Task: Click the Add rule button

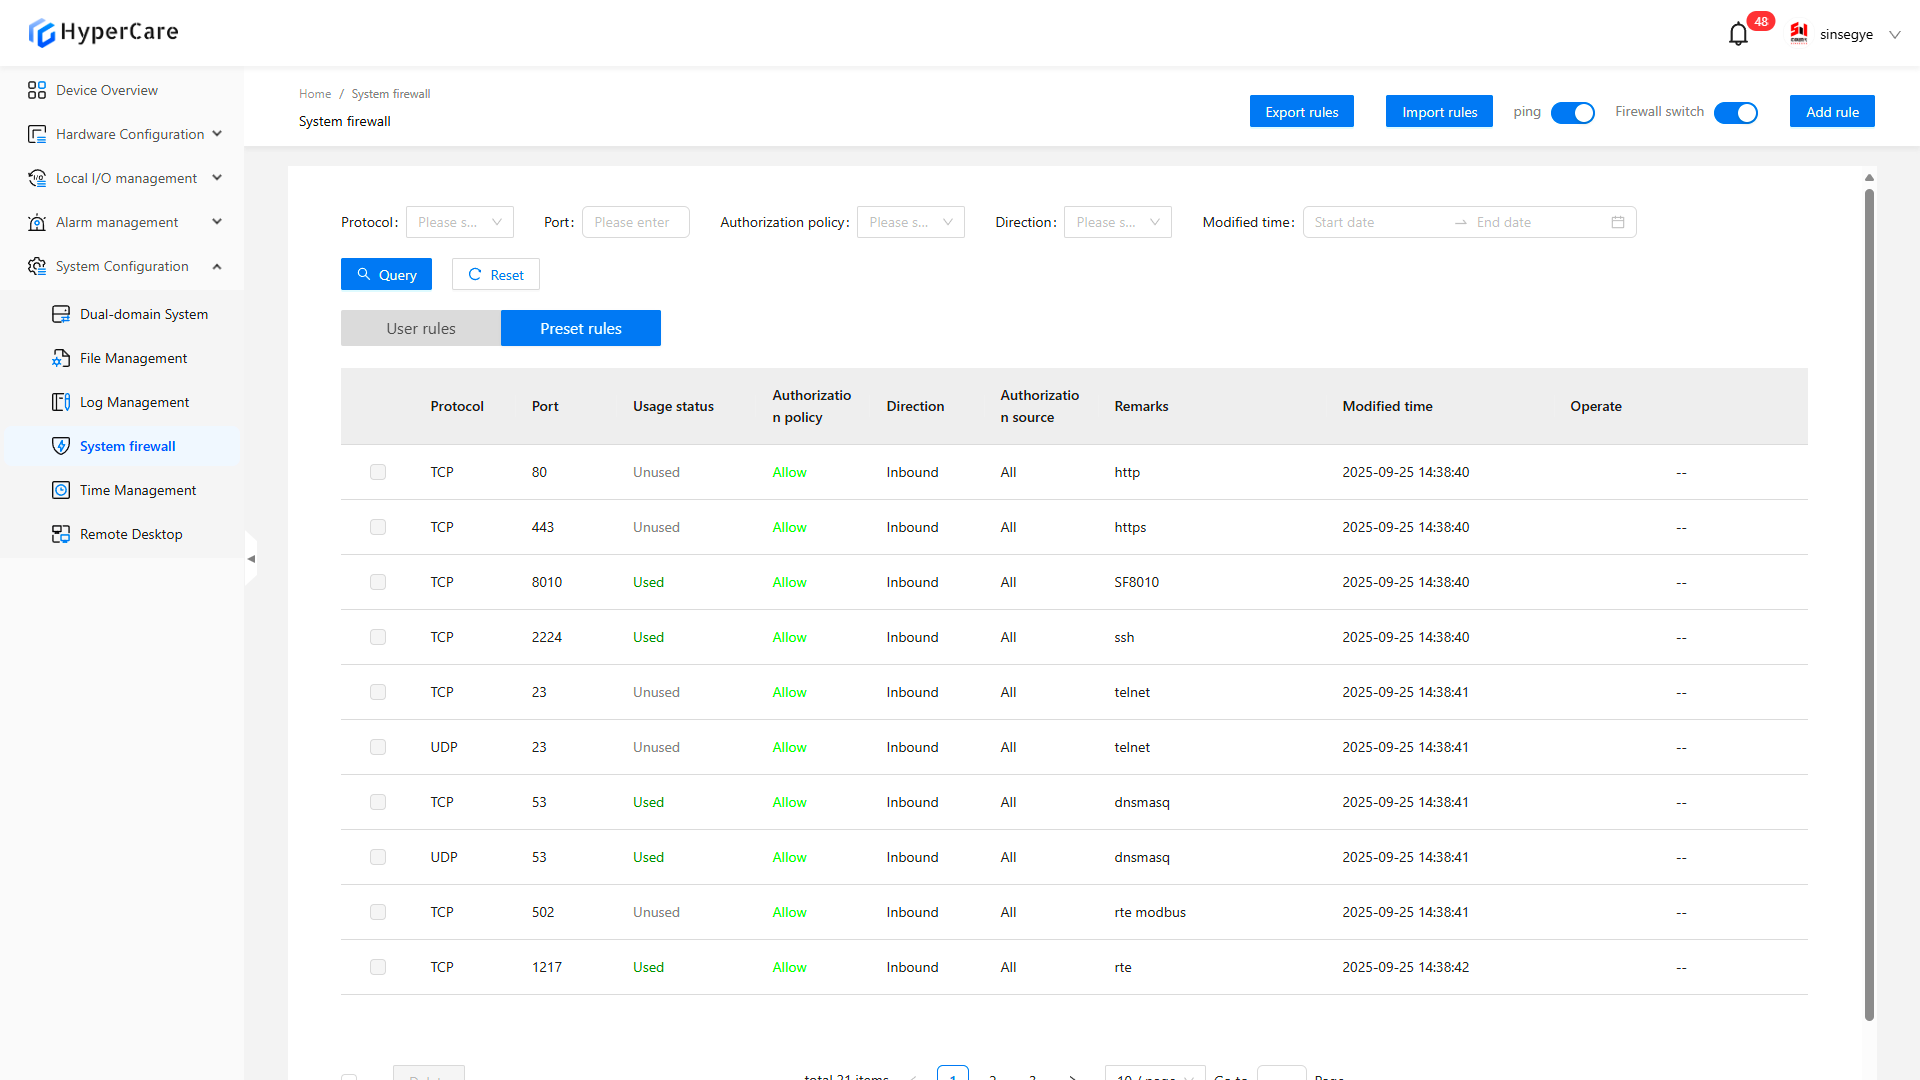Action: 1831,112
